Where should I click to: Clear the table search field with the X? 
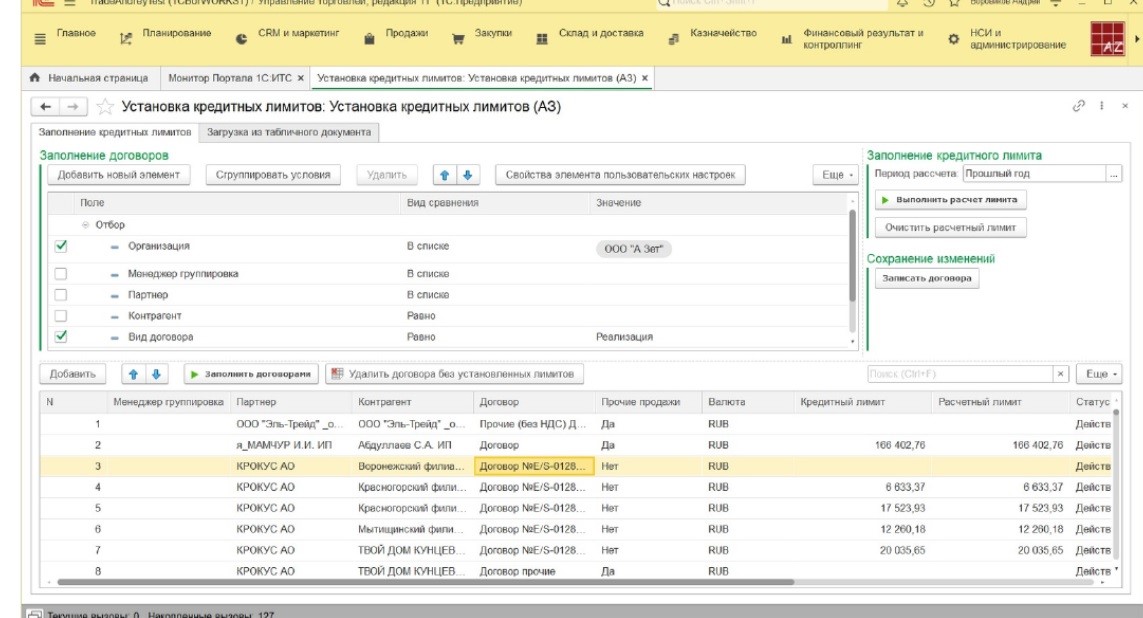[1061, 374]
